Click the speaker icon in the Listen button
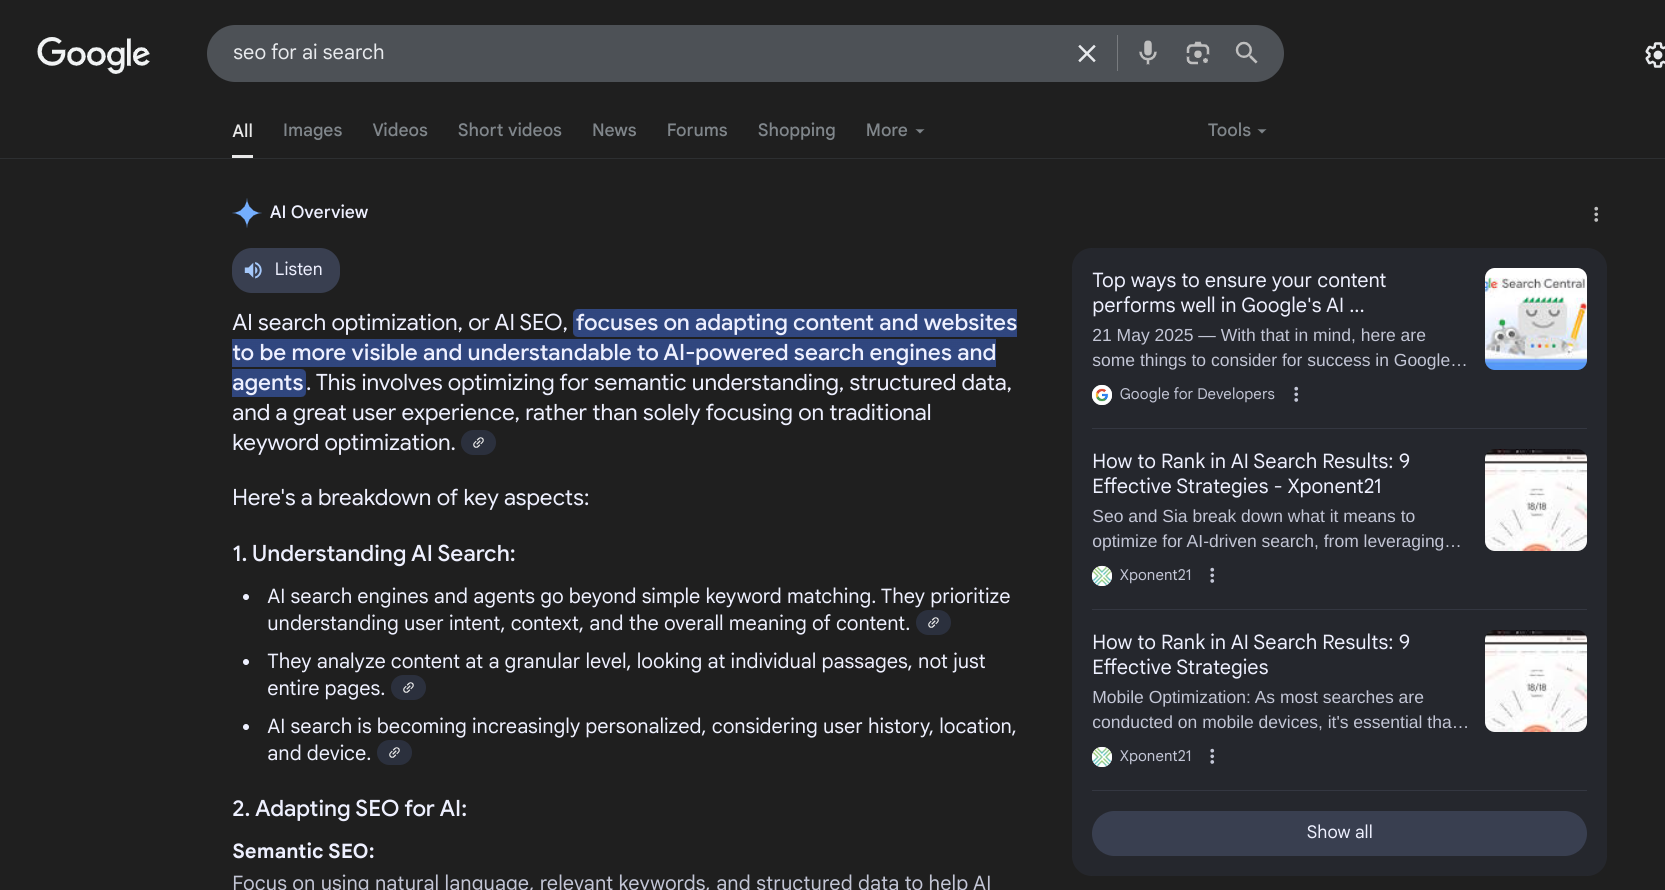The image size is (1665, 890). (254, 270)
